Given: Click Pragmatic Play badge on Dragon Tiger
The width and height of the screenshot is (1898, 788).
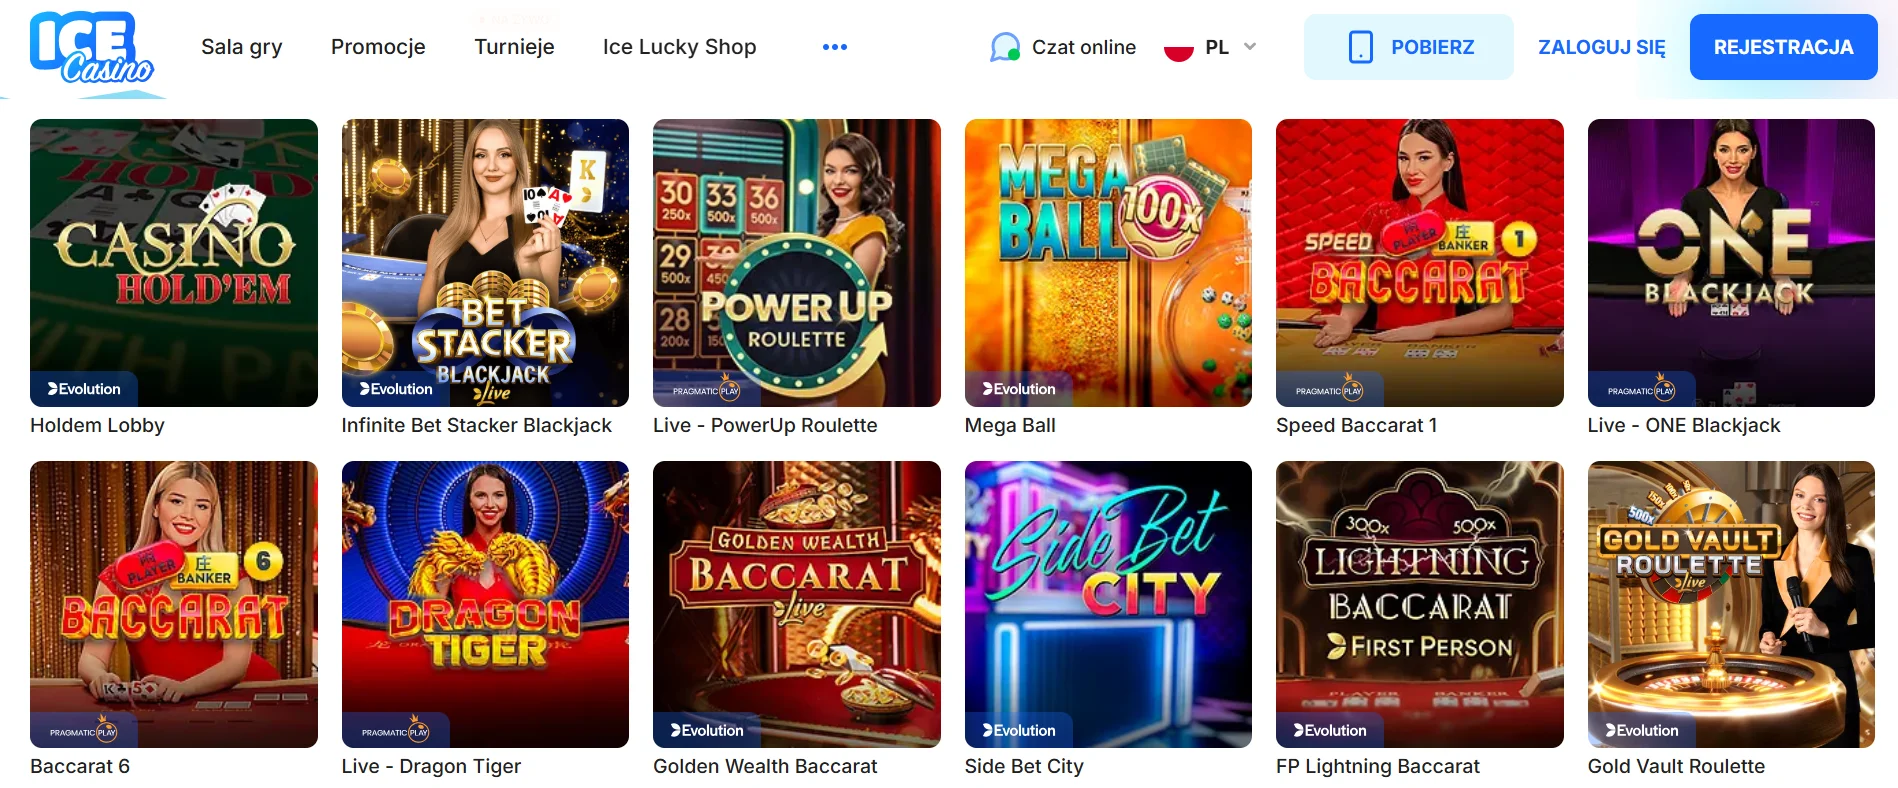Looking at the screenshot, I should click(x=395, y=731).
